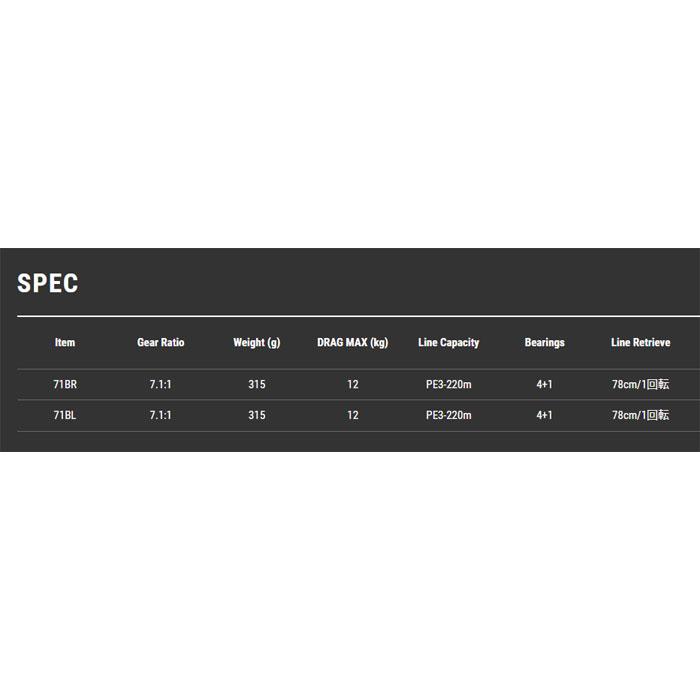Click the 78cm line retrieve for 71BL
700x700 pixels.
641,415
